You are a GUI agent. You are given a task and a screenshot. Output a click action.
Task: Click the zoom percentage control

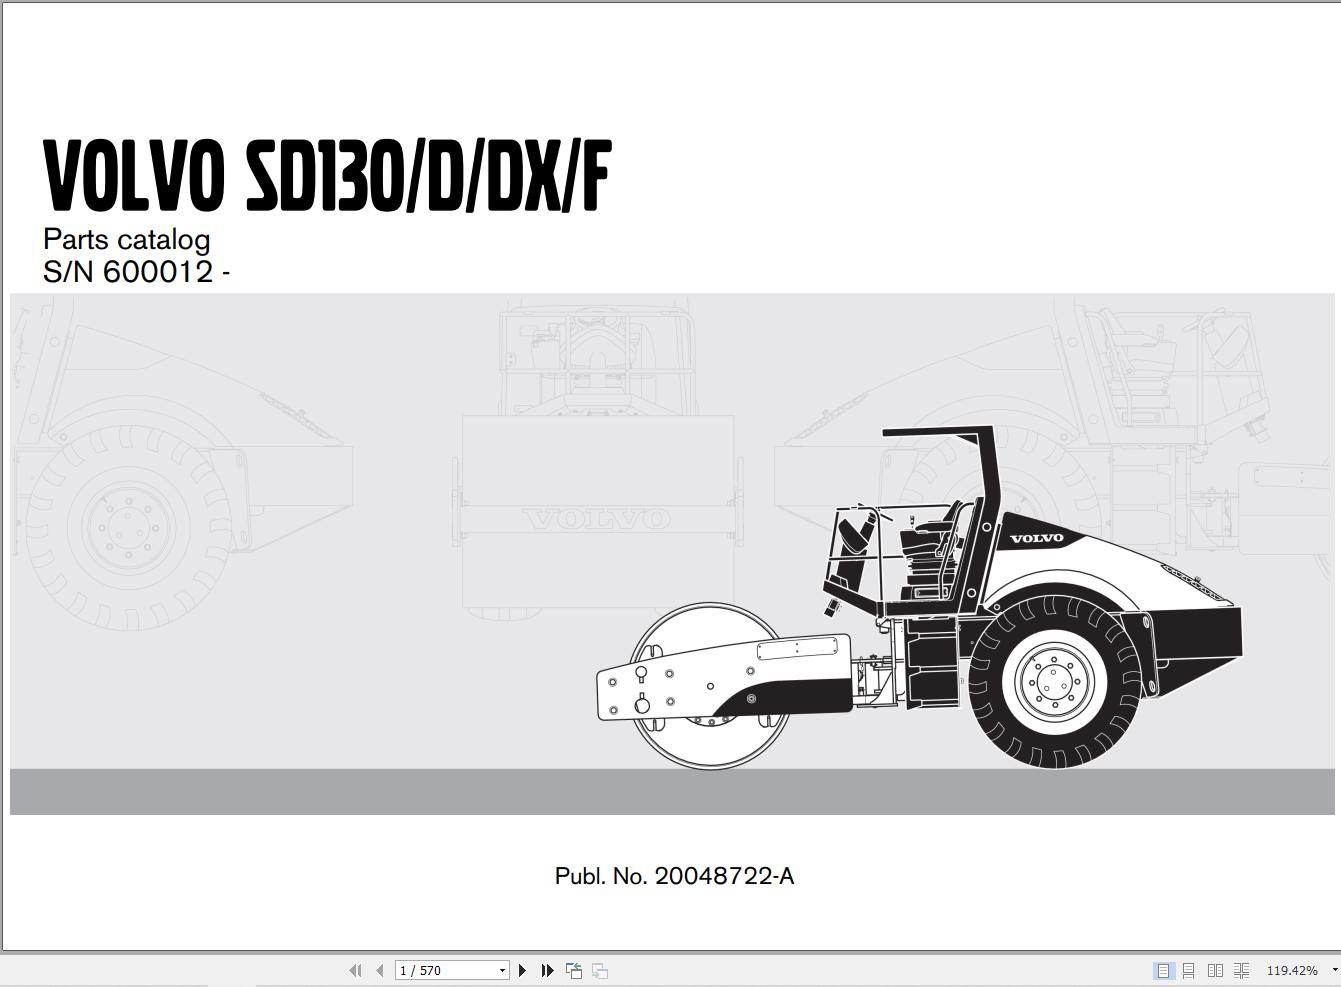(1292, 970)
